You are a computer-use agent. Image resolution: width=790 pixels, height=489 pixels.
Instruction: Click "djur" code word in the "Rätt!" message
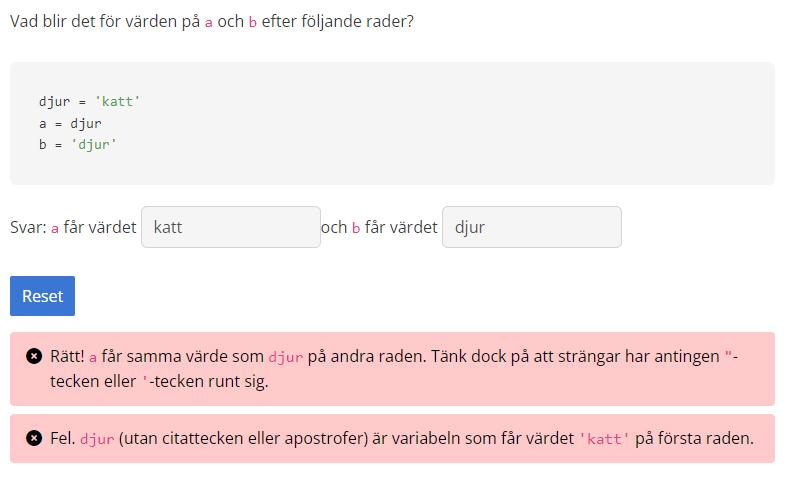point(285,357)
